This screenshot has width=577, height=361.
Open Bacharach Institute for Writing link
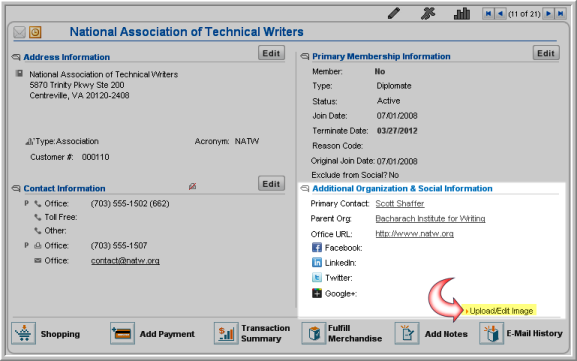pos(430,219)
